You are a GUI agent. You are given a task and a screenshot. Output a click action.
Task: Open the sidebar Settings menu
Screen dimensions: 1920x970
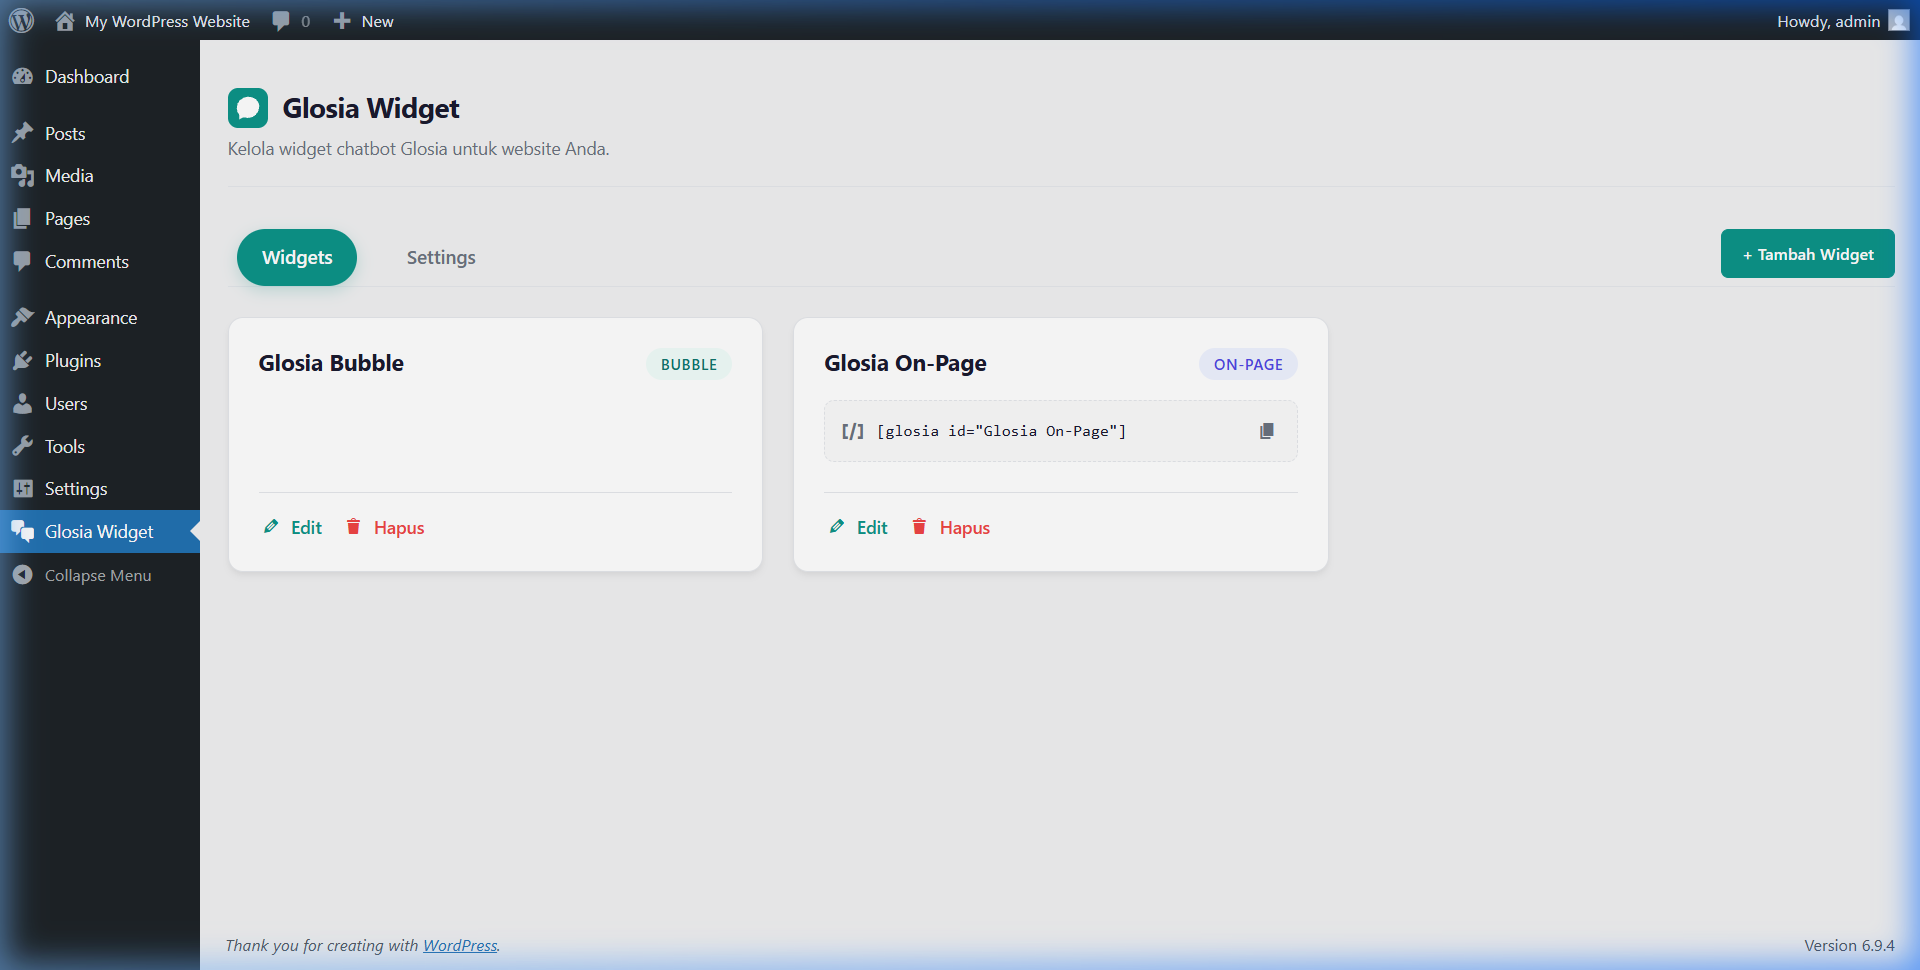point(100,489)
